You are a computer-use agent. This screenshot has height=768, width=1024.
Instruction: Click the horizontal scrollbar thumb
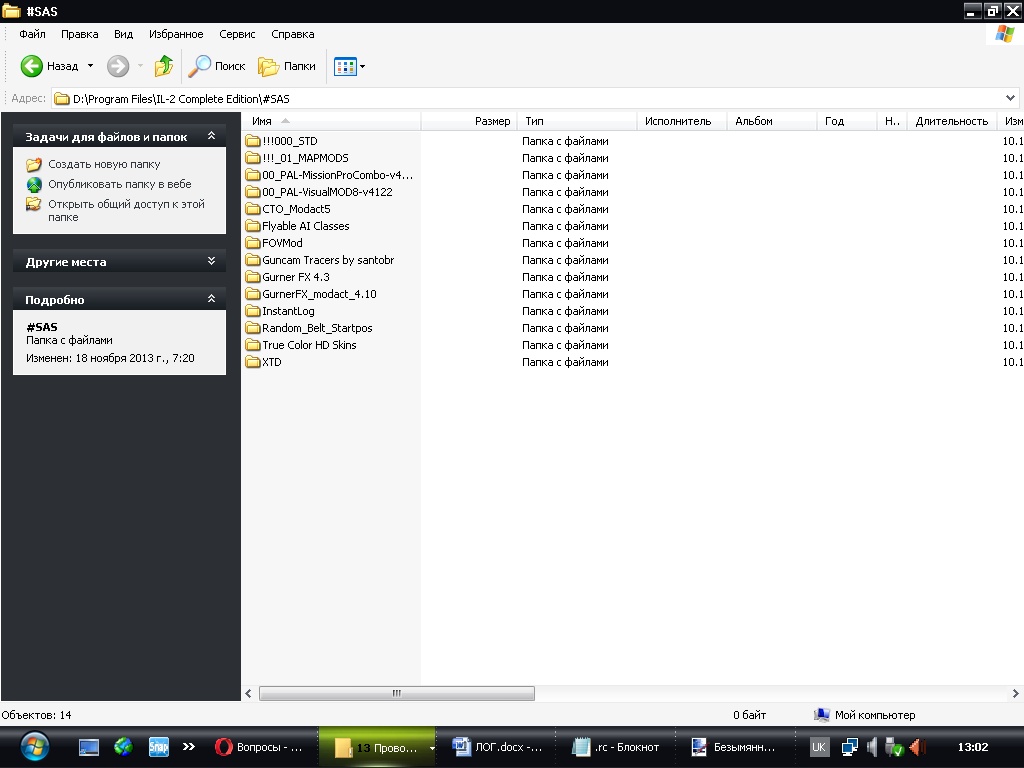pos(397,694)
